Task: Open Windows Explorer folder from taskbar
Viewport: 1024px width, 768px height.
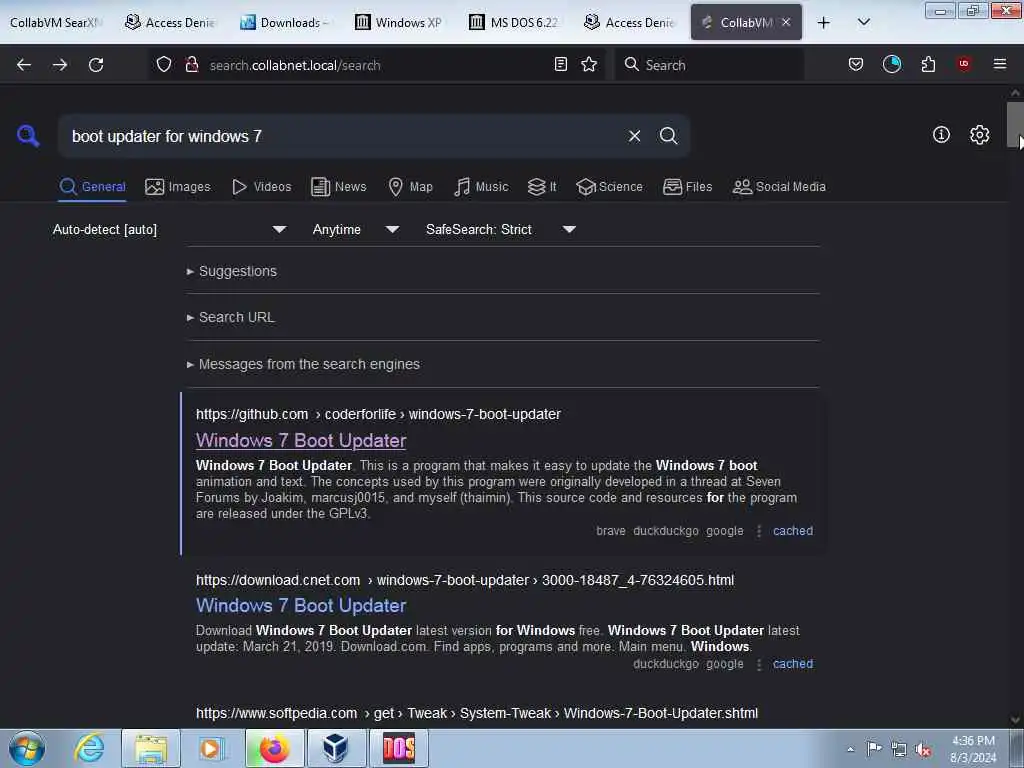Action: [151, 748]
